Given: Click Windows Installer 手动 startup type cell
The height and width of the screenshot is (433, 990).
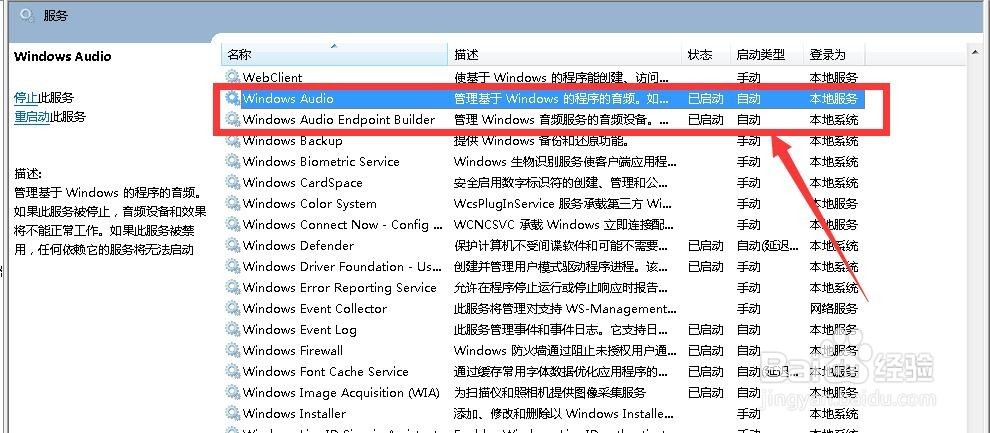Looking at the screenshot, I should point(748,413).
